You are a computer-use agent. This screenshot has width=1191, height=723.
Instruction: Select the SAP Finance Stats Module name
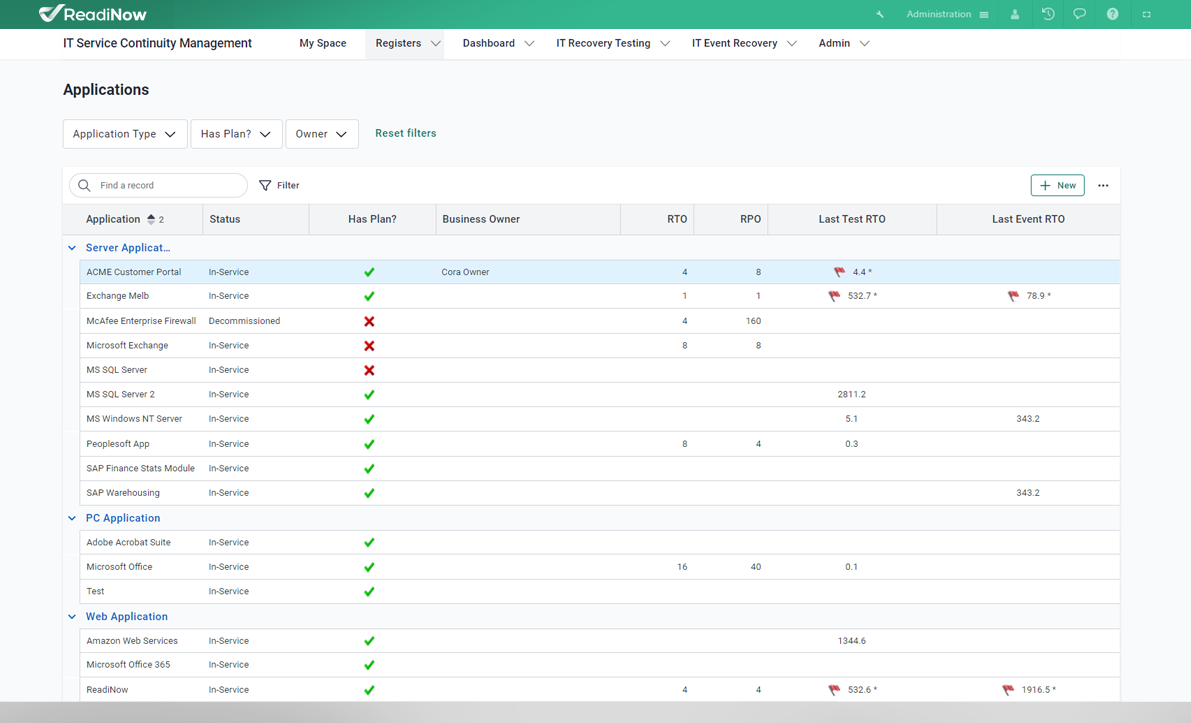click(x=141, y=469)
